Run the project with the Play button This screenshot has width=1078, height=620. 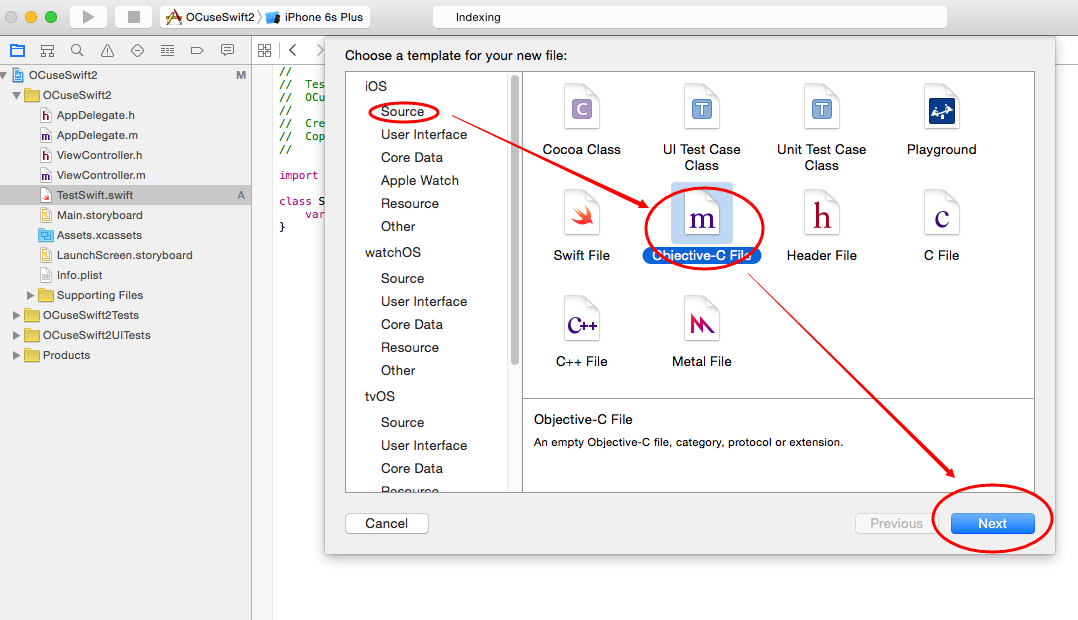tap(88, 17)
